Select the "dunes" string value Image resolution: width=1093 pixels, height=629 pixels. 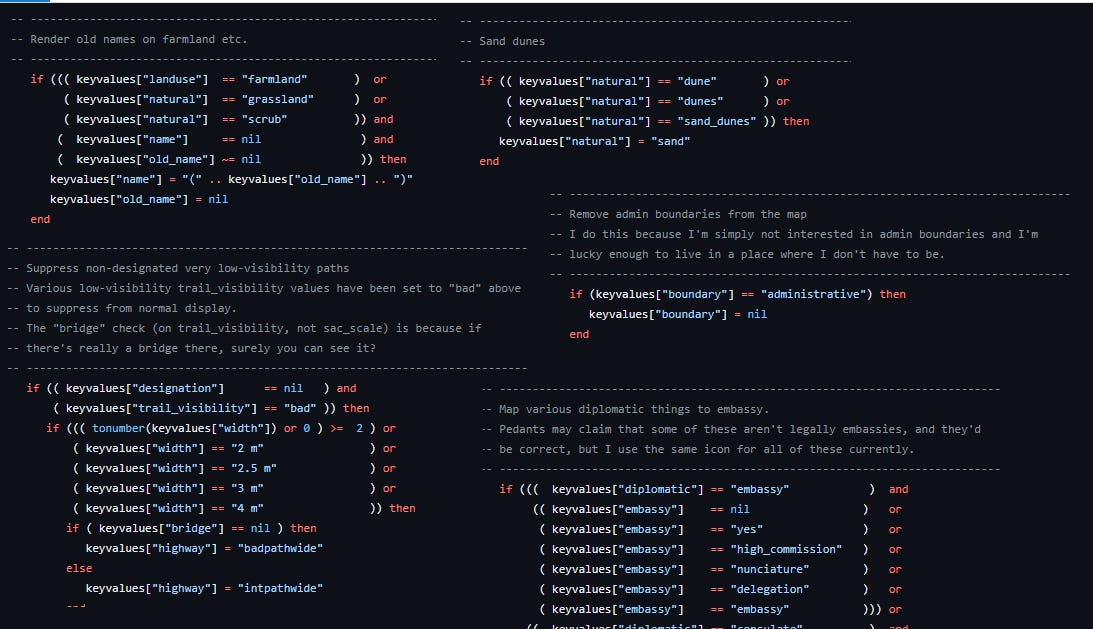(x=701, y=101)
